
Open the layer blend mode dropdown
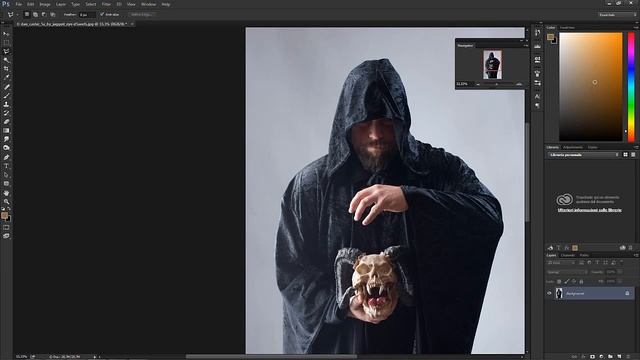click(x=567, y=272)
